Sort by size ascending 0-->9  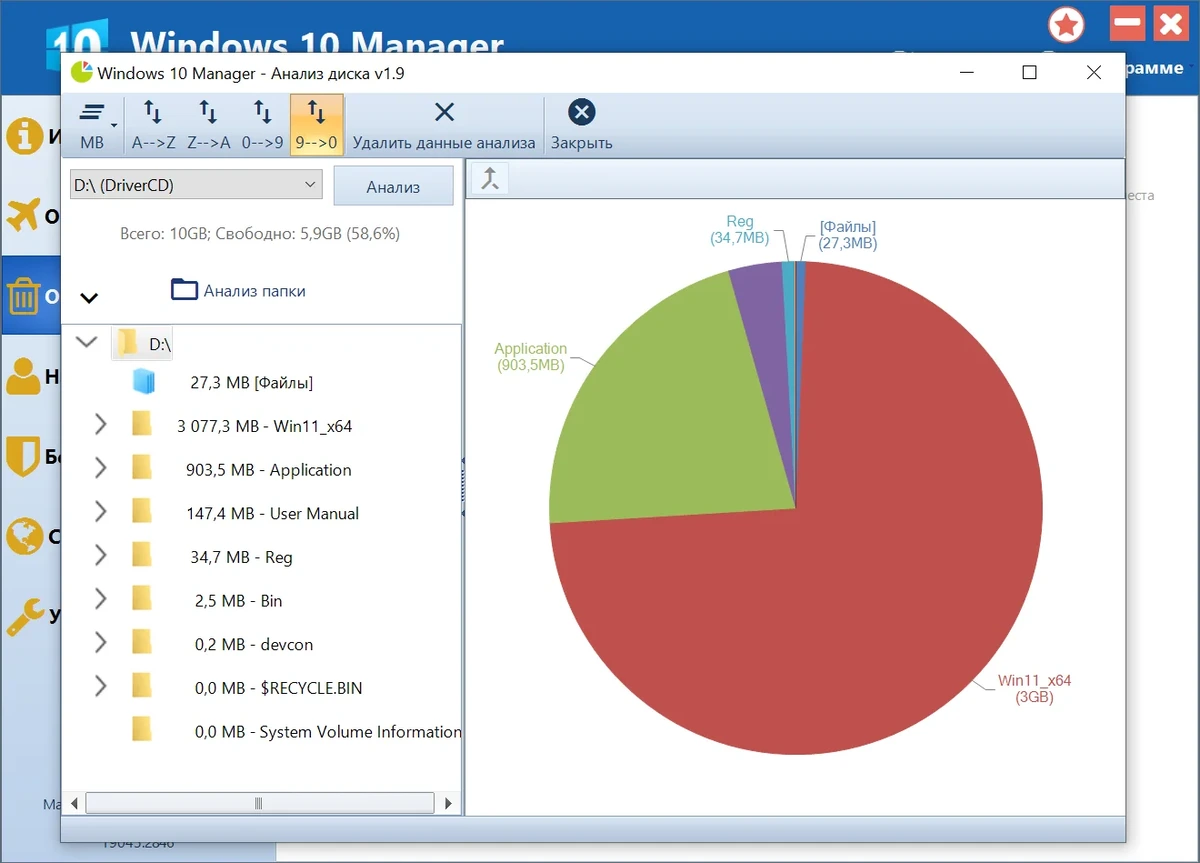(262, 125)
